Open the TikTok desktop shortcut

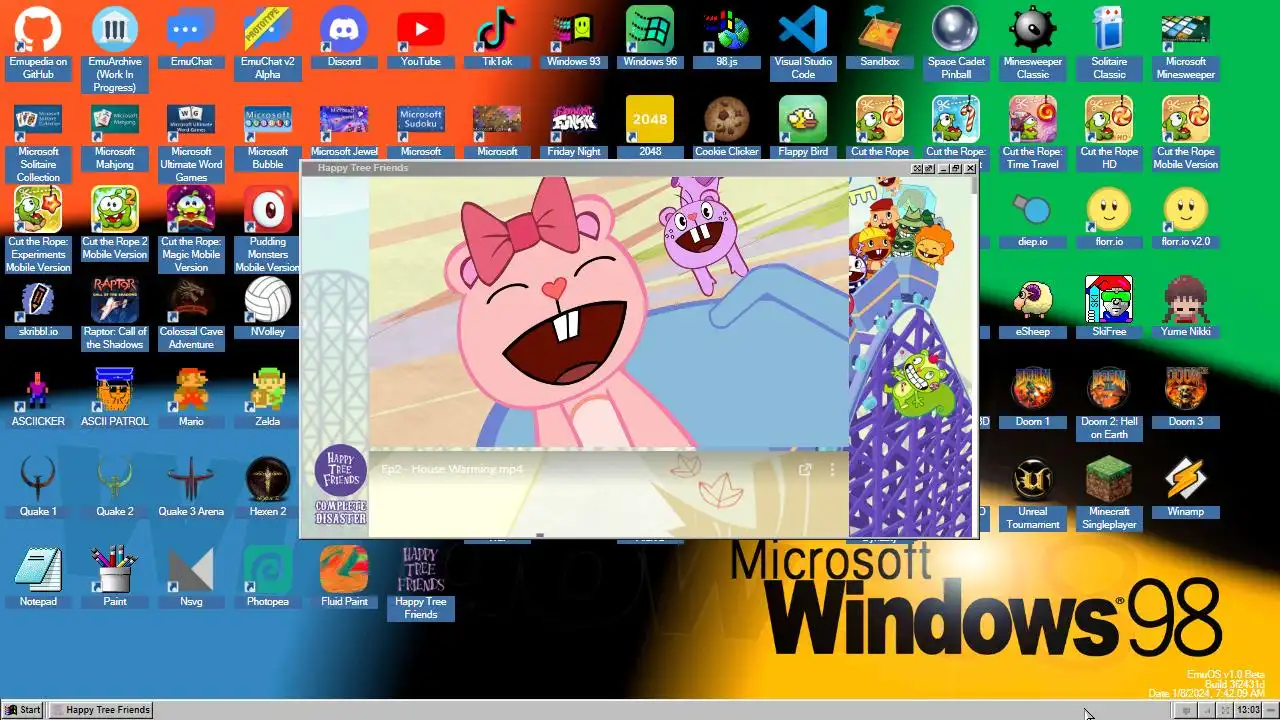tap(497, 37)
